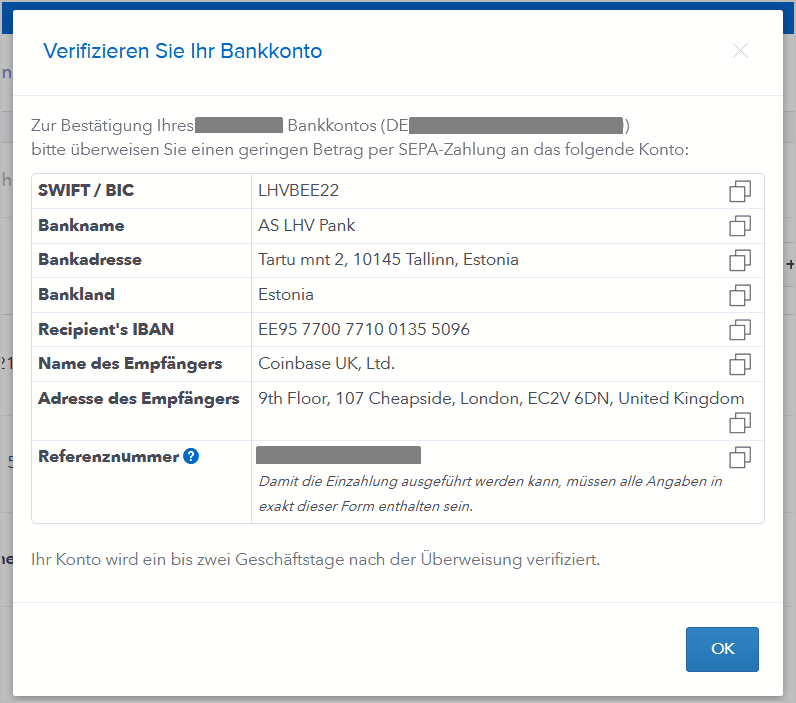Viewport: 796px width, 703px height.
Task: Click the dialog title Verifizieren Sie Ihr Bankkonto
Action: tap(183, 51)
